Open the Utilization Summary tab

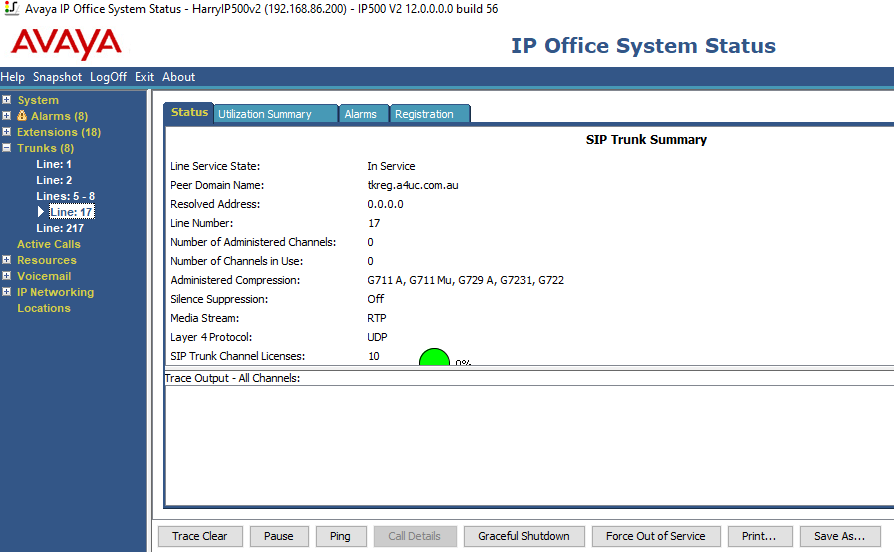(276, 114)
